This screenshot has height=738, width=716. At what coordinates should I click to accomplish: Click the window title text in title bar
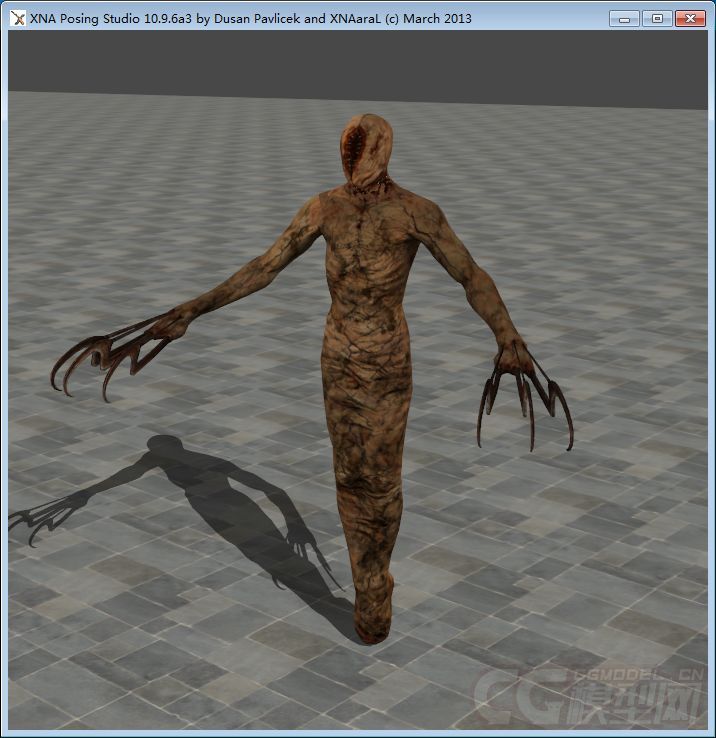(x=250, y=18)
